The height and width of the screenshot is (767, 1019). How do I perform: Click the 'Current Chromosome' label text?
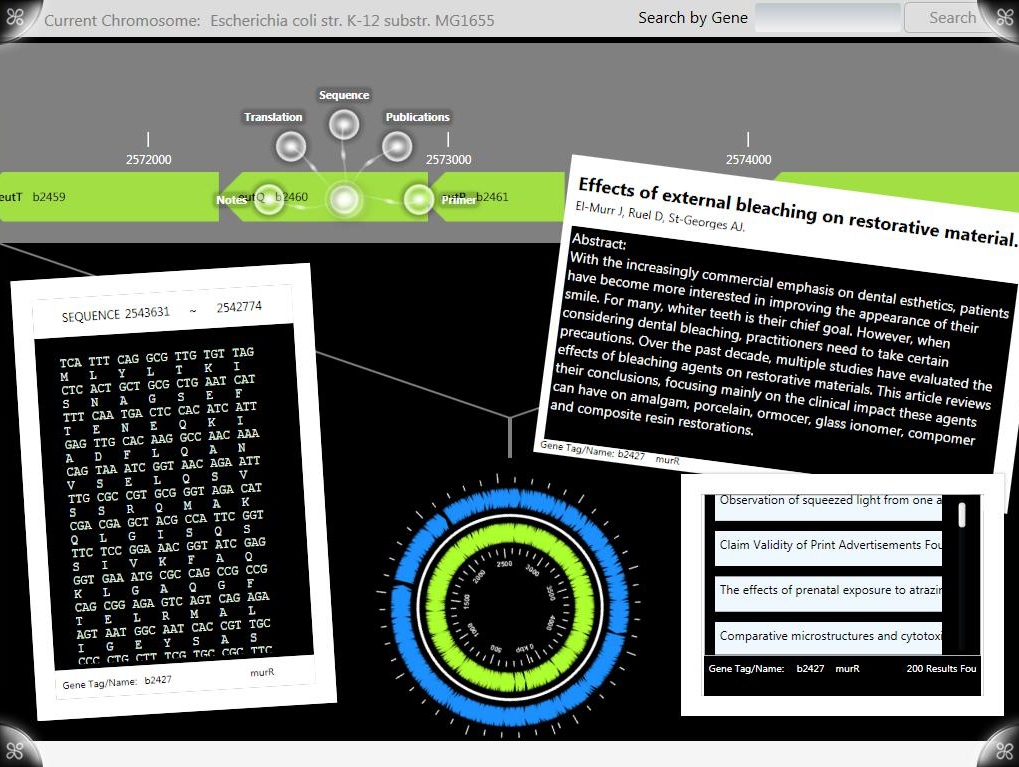(122, 20)
